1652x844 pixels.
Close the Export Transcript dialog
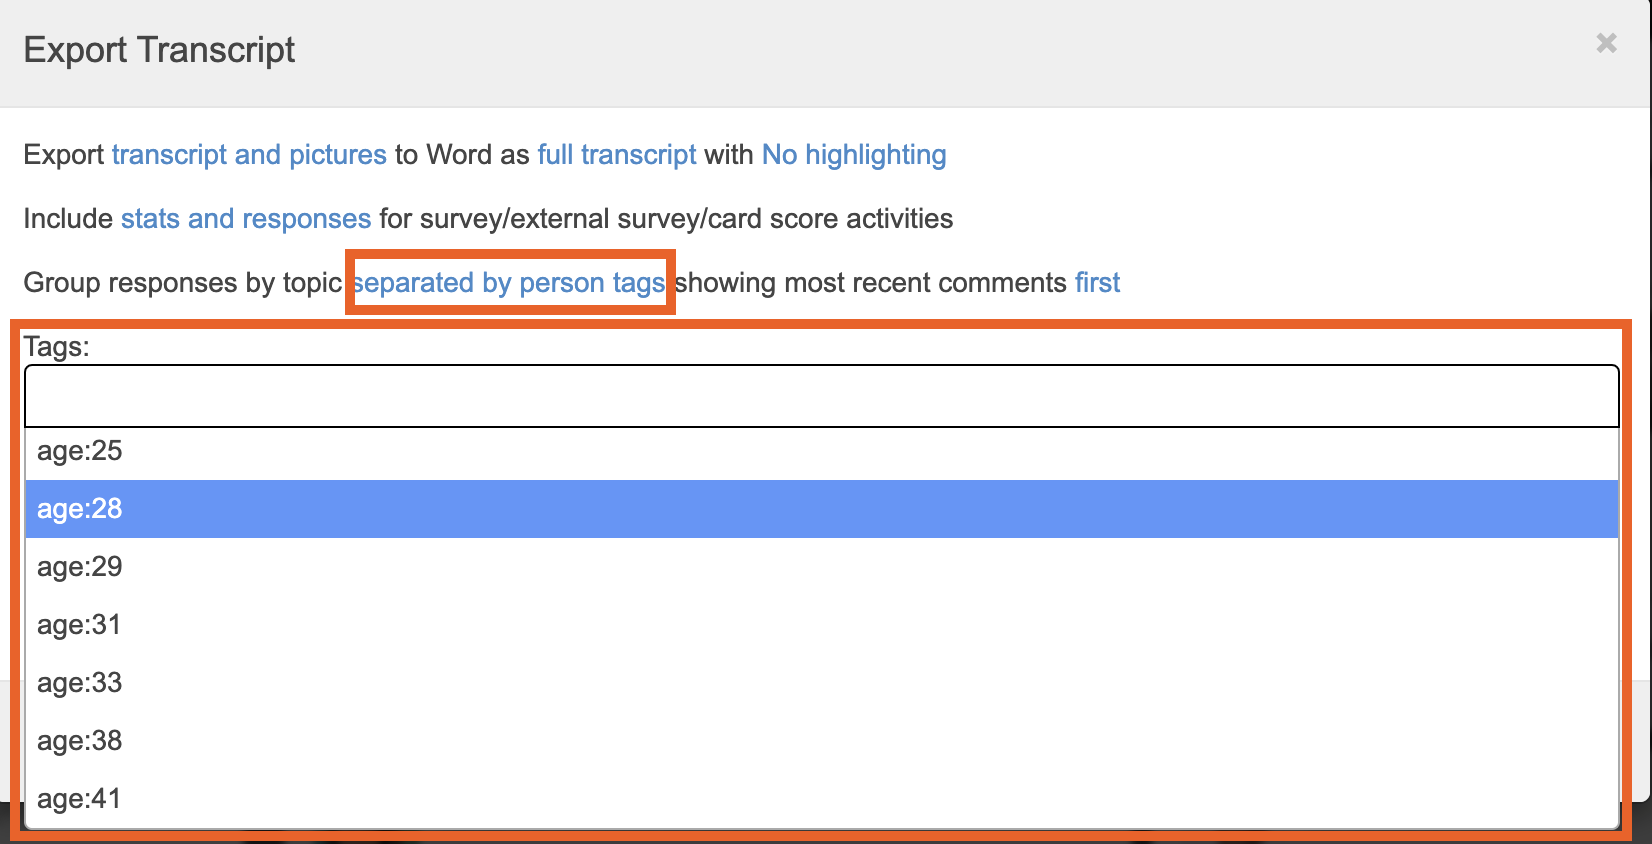[x=1606, y=43]
